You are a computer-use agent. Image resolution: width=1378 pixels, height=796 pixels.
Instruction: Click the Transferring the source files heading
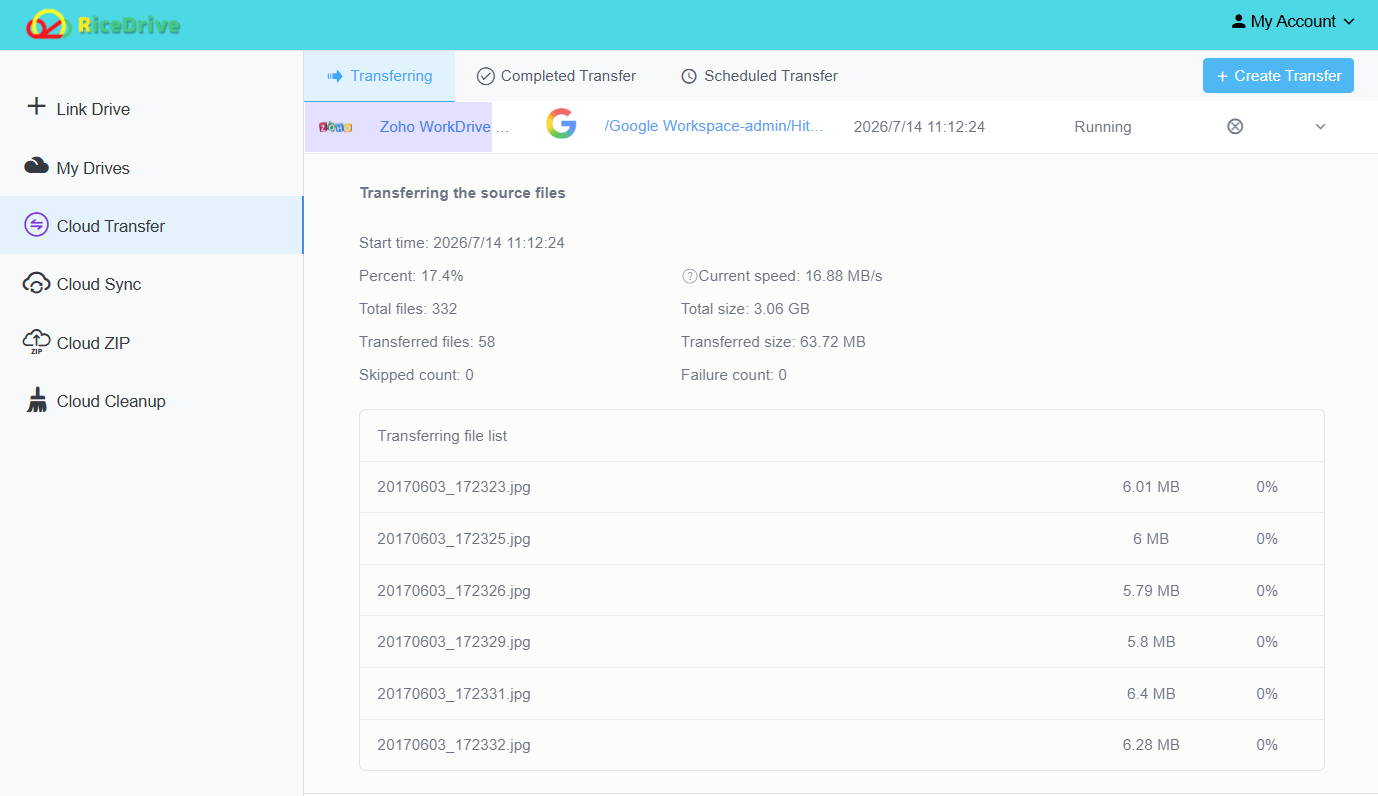tap(462, 193)
